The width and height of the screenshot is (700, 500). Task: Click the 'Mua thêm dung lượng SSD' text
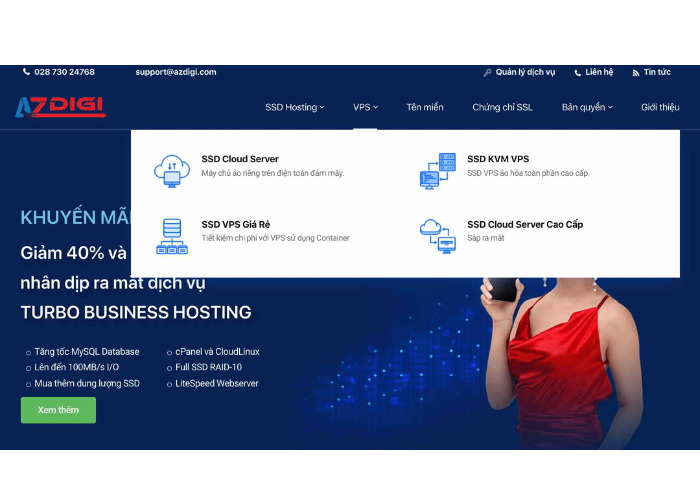pyautogui.click(x=87, y=383)
